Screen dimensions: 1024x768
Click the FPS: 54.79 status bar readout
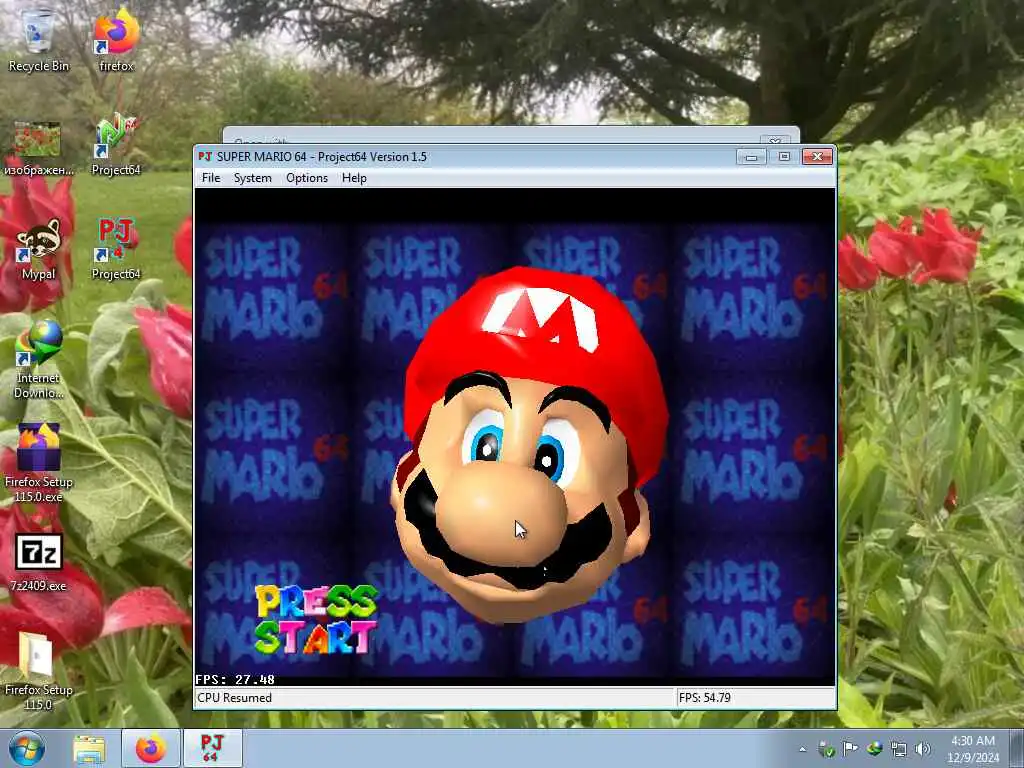[705, 697]
